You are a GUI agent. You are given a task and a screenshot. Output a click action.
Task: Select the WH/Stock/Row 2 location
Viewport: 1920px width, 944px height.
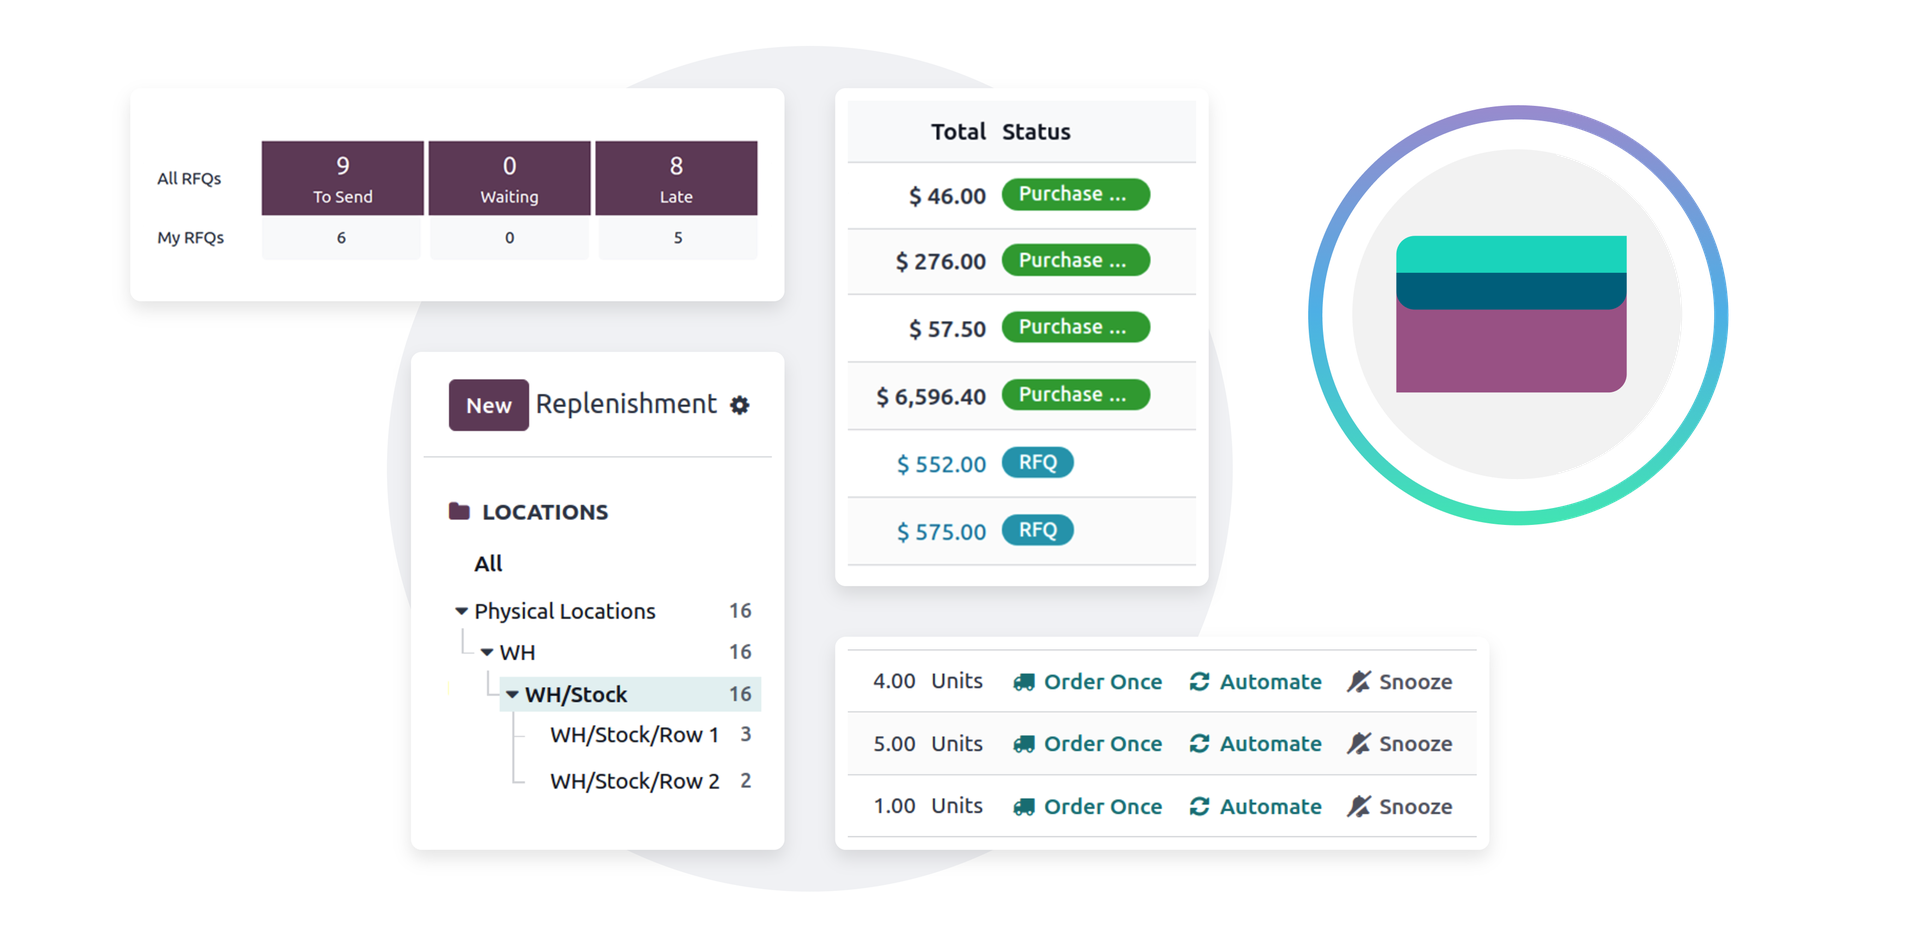click(634, 781)
